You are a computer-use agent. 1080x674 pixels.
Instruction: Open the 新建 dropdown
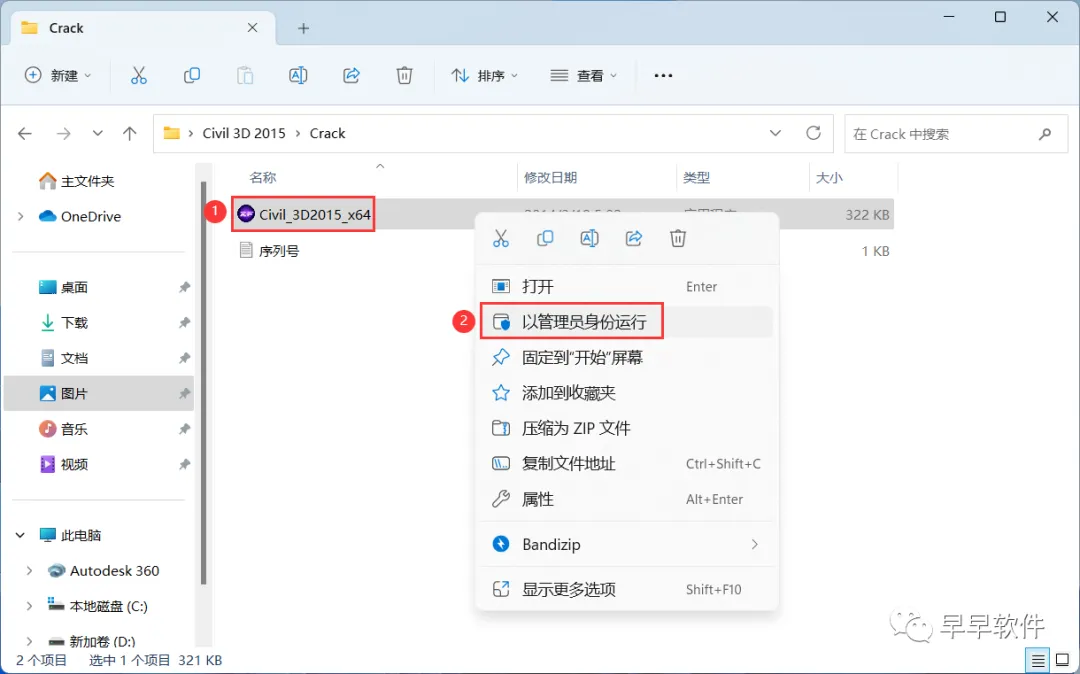[x=58, y=75]
